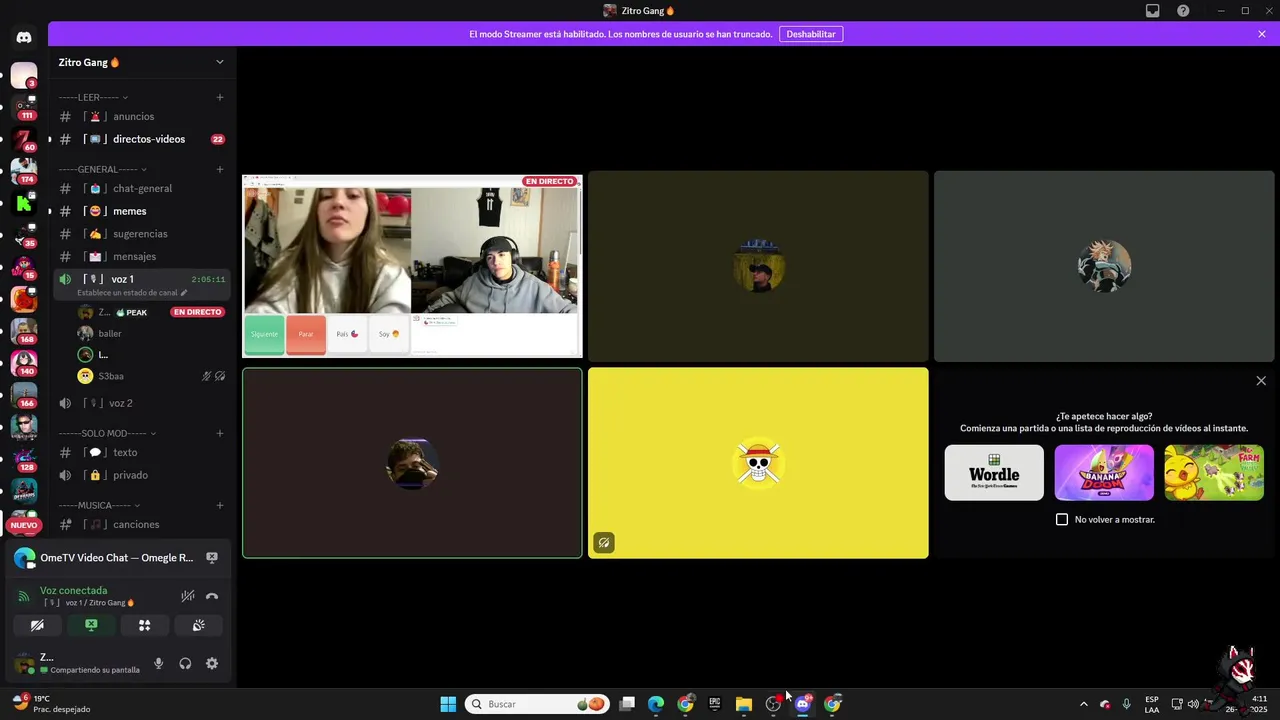The width and height of the screenshot is (1280, 720).
Task: Open the directos-videos channel
Action: [x=142, y=139]
